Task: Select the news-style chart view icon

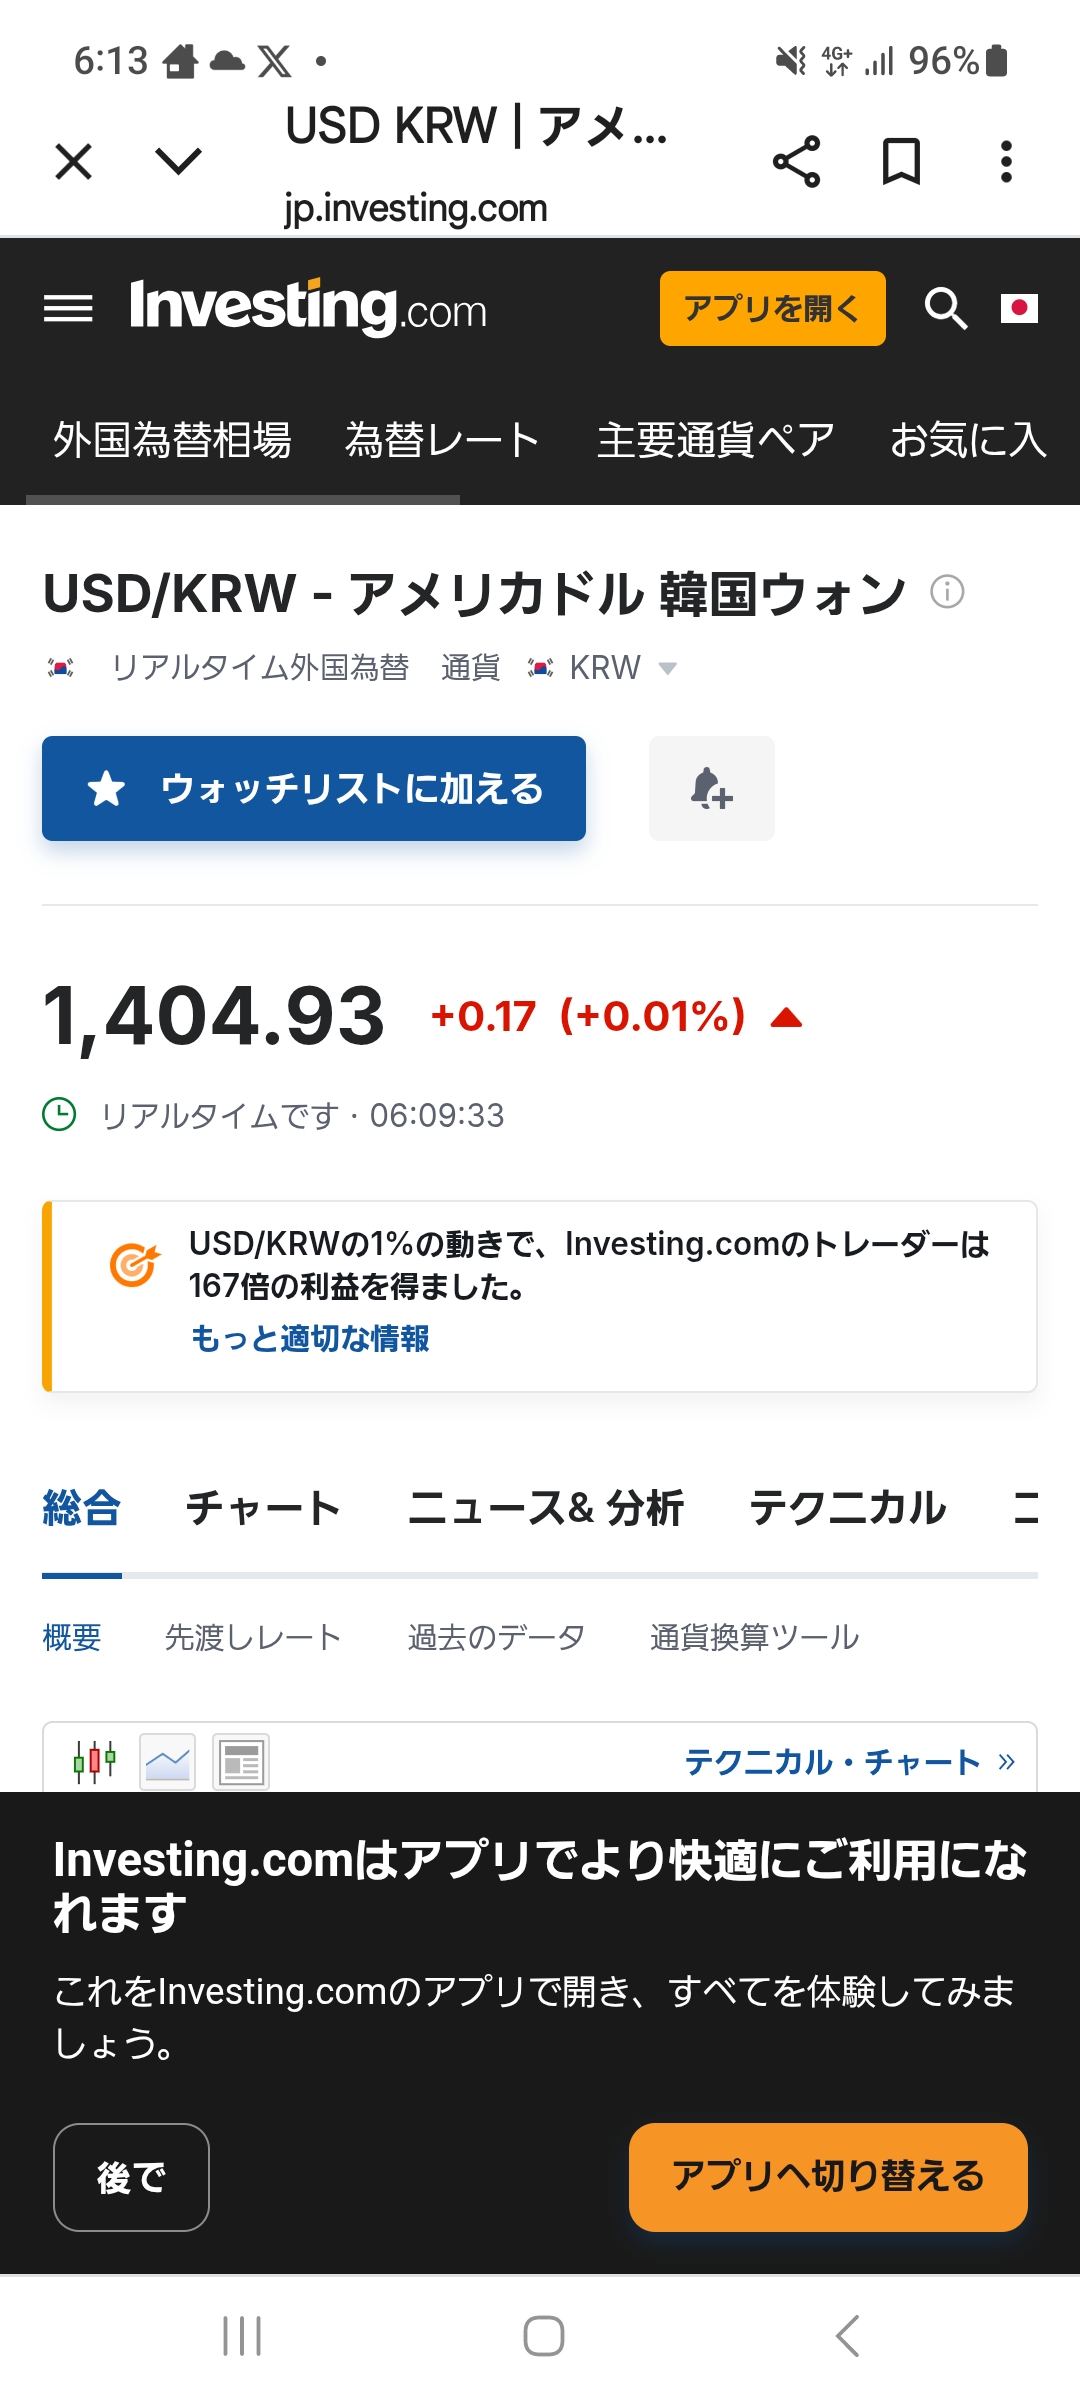Action: (x=241, y=1761)
